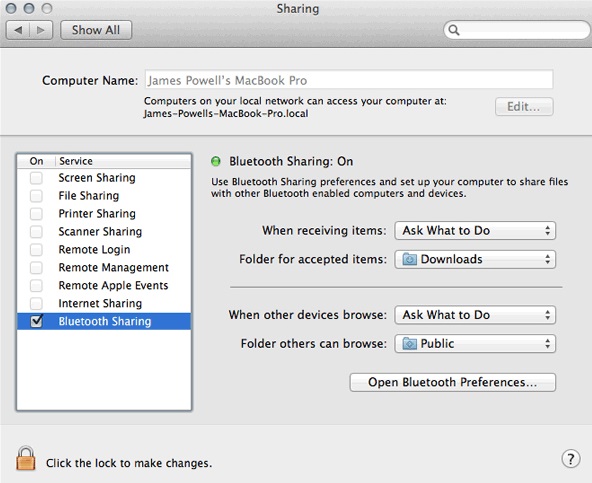Uncheck the Bluetooth Sharing checkbox
The height and width of the screenshot is (483, 592).
click(x=37, y=321)
